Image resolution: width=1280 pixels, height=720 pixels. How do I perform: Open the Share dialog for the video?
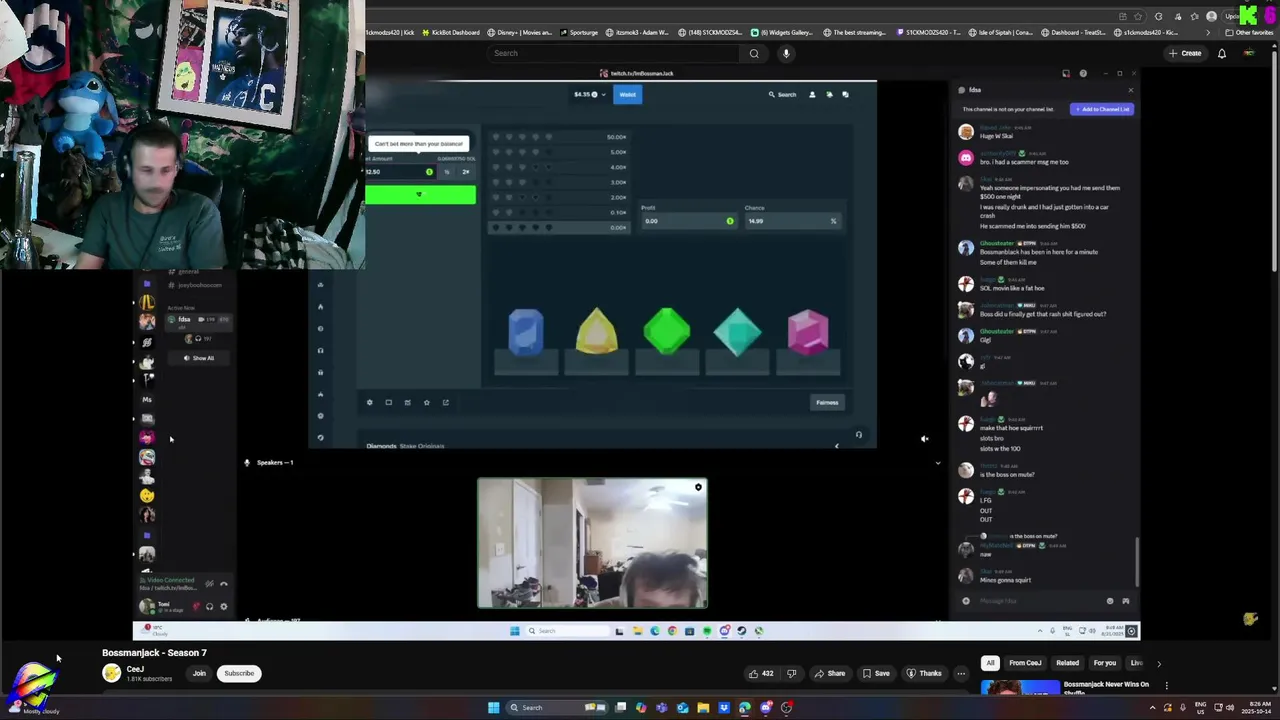click(x=829, y=673)
